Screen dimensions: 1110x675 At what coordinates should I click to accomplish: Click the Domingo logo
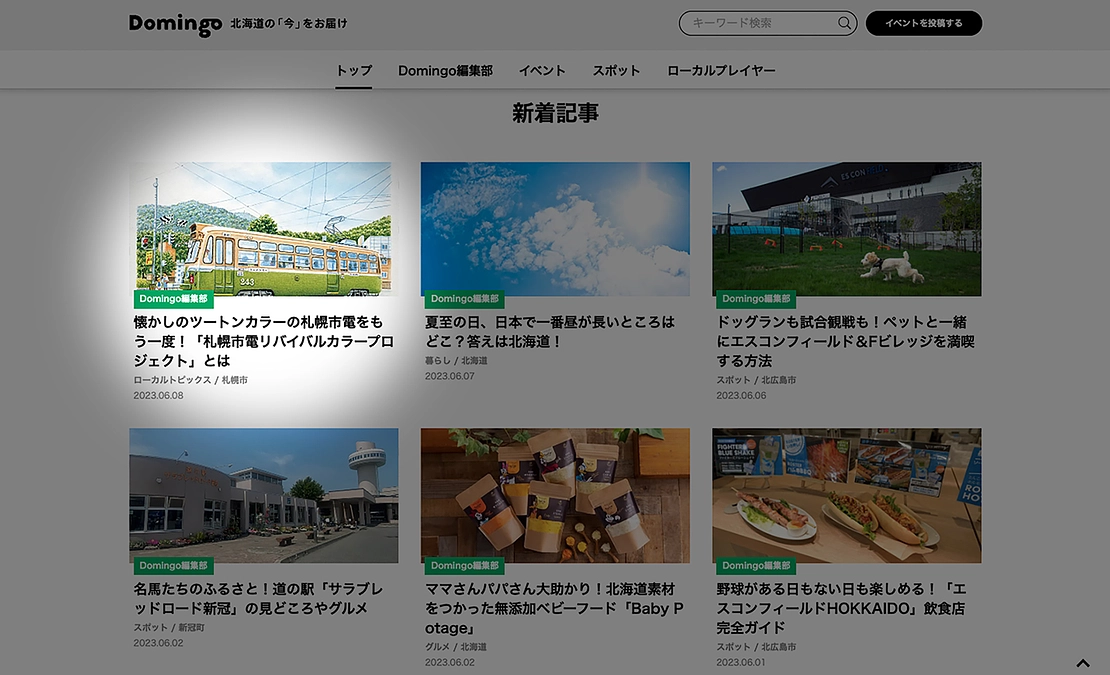(x=174, y=22)
